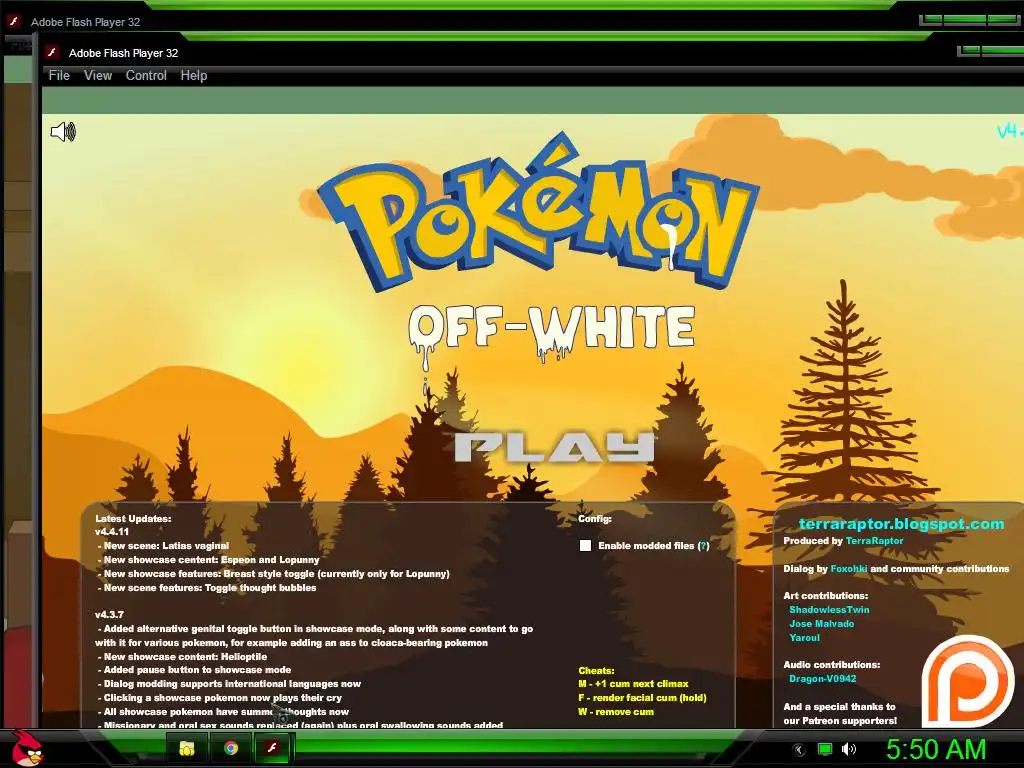
Task: Open the Yaroul art credit link
Action: (804, 638)
